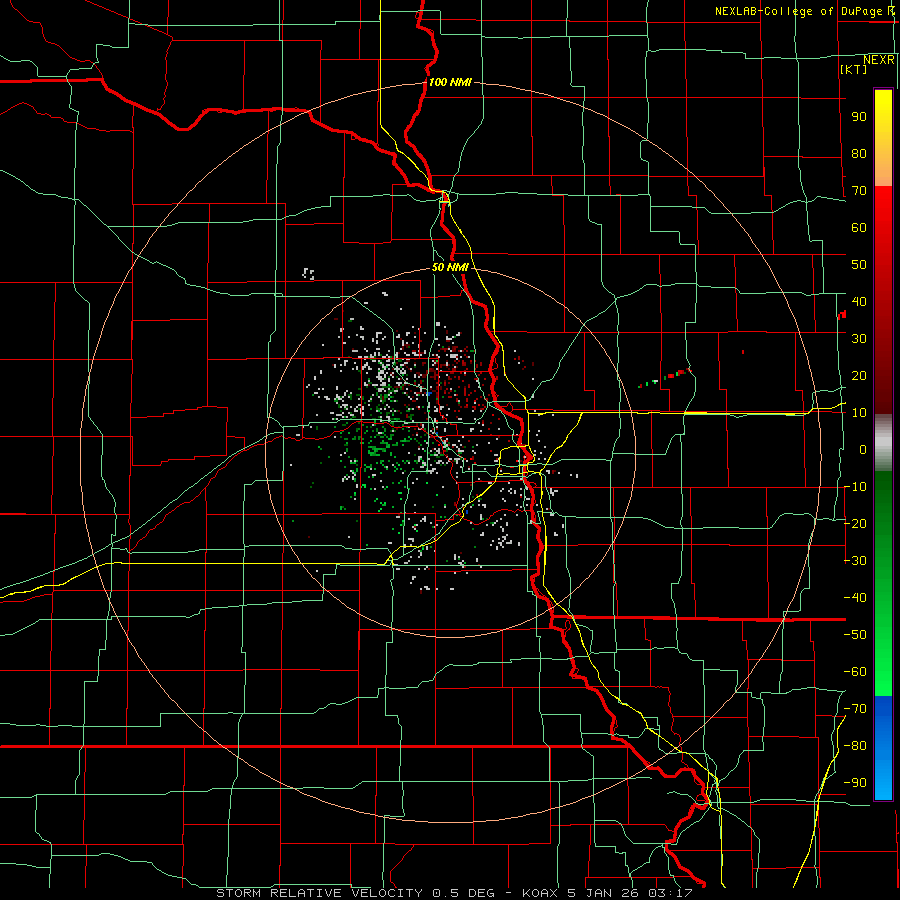Click the -70 scale label
900x900 pixels.
[x=855, y=709]
